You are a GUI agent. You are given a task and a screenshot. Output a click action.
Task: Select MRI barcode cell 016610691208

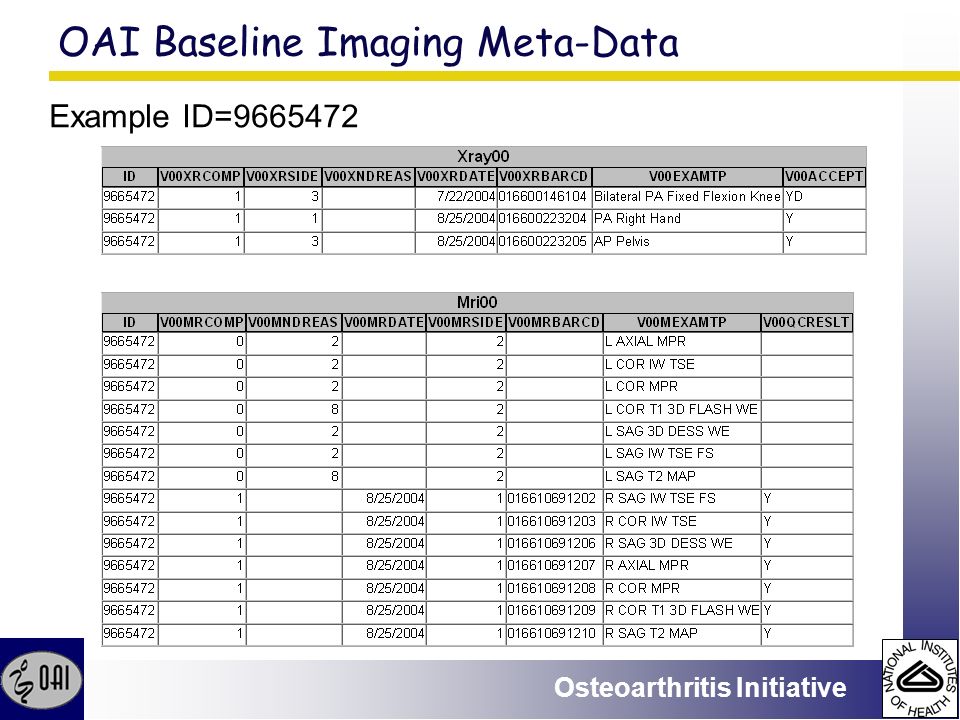554,589
